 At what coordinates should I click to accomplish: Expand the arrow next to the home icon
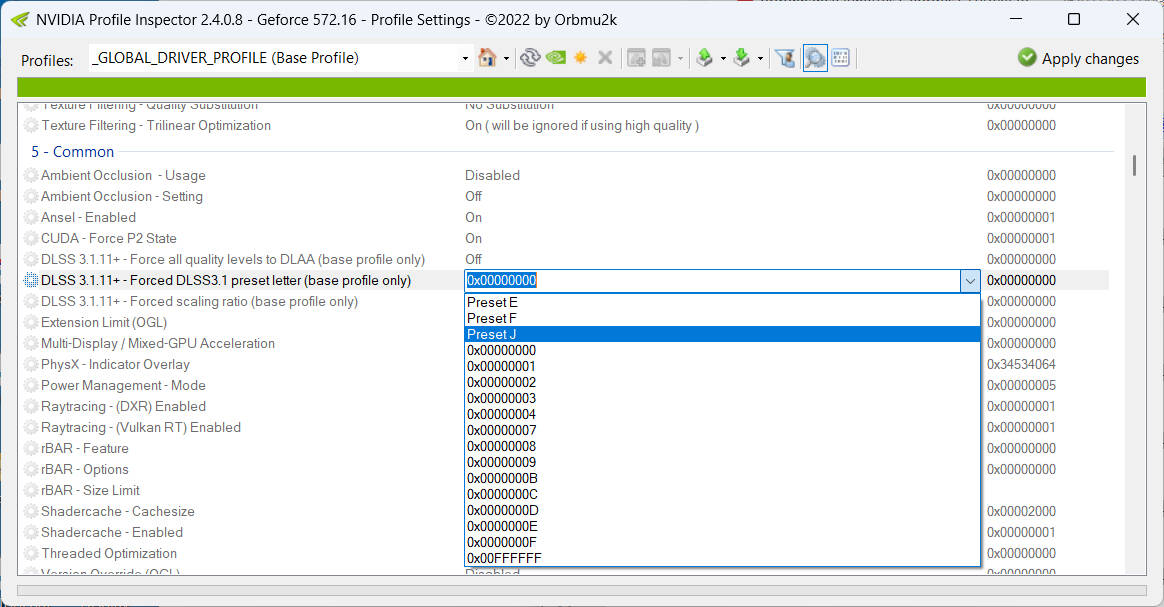point(506,59)
